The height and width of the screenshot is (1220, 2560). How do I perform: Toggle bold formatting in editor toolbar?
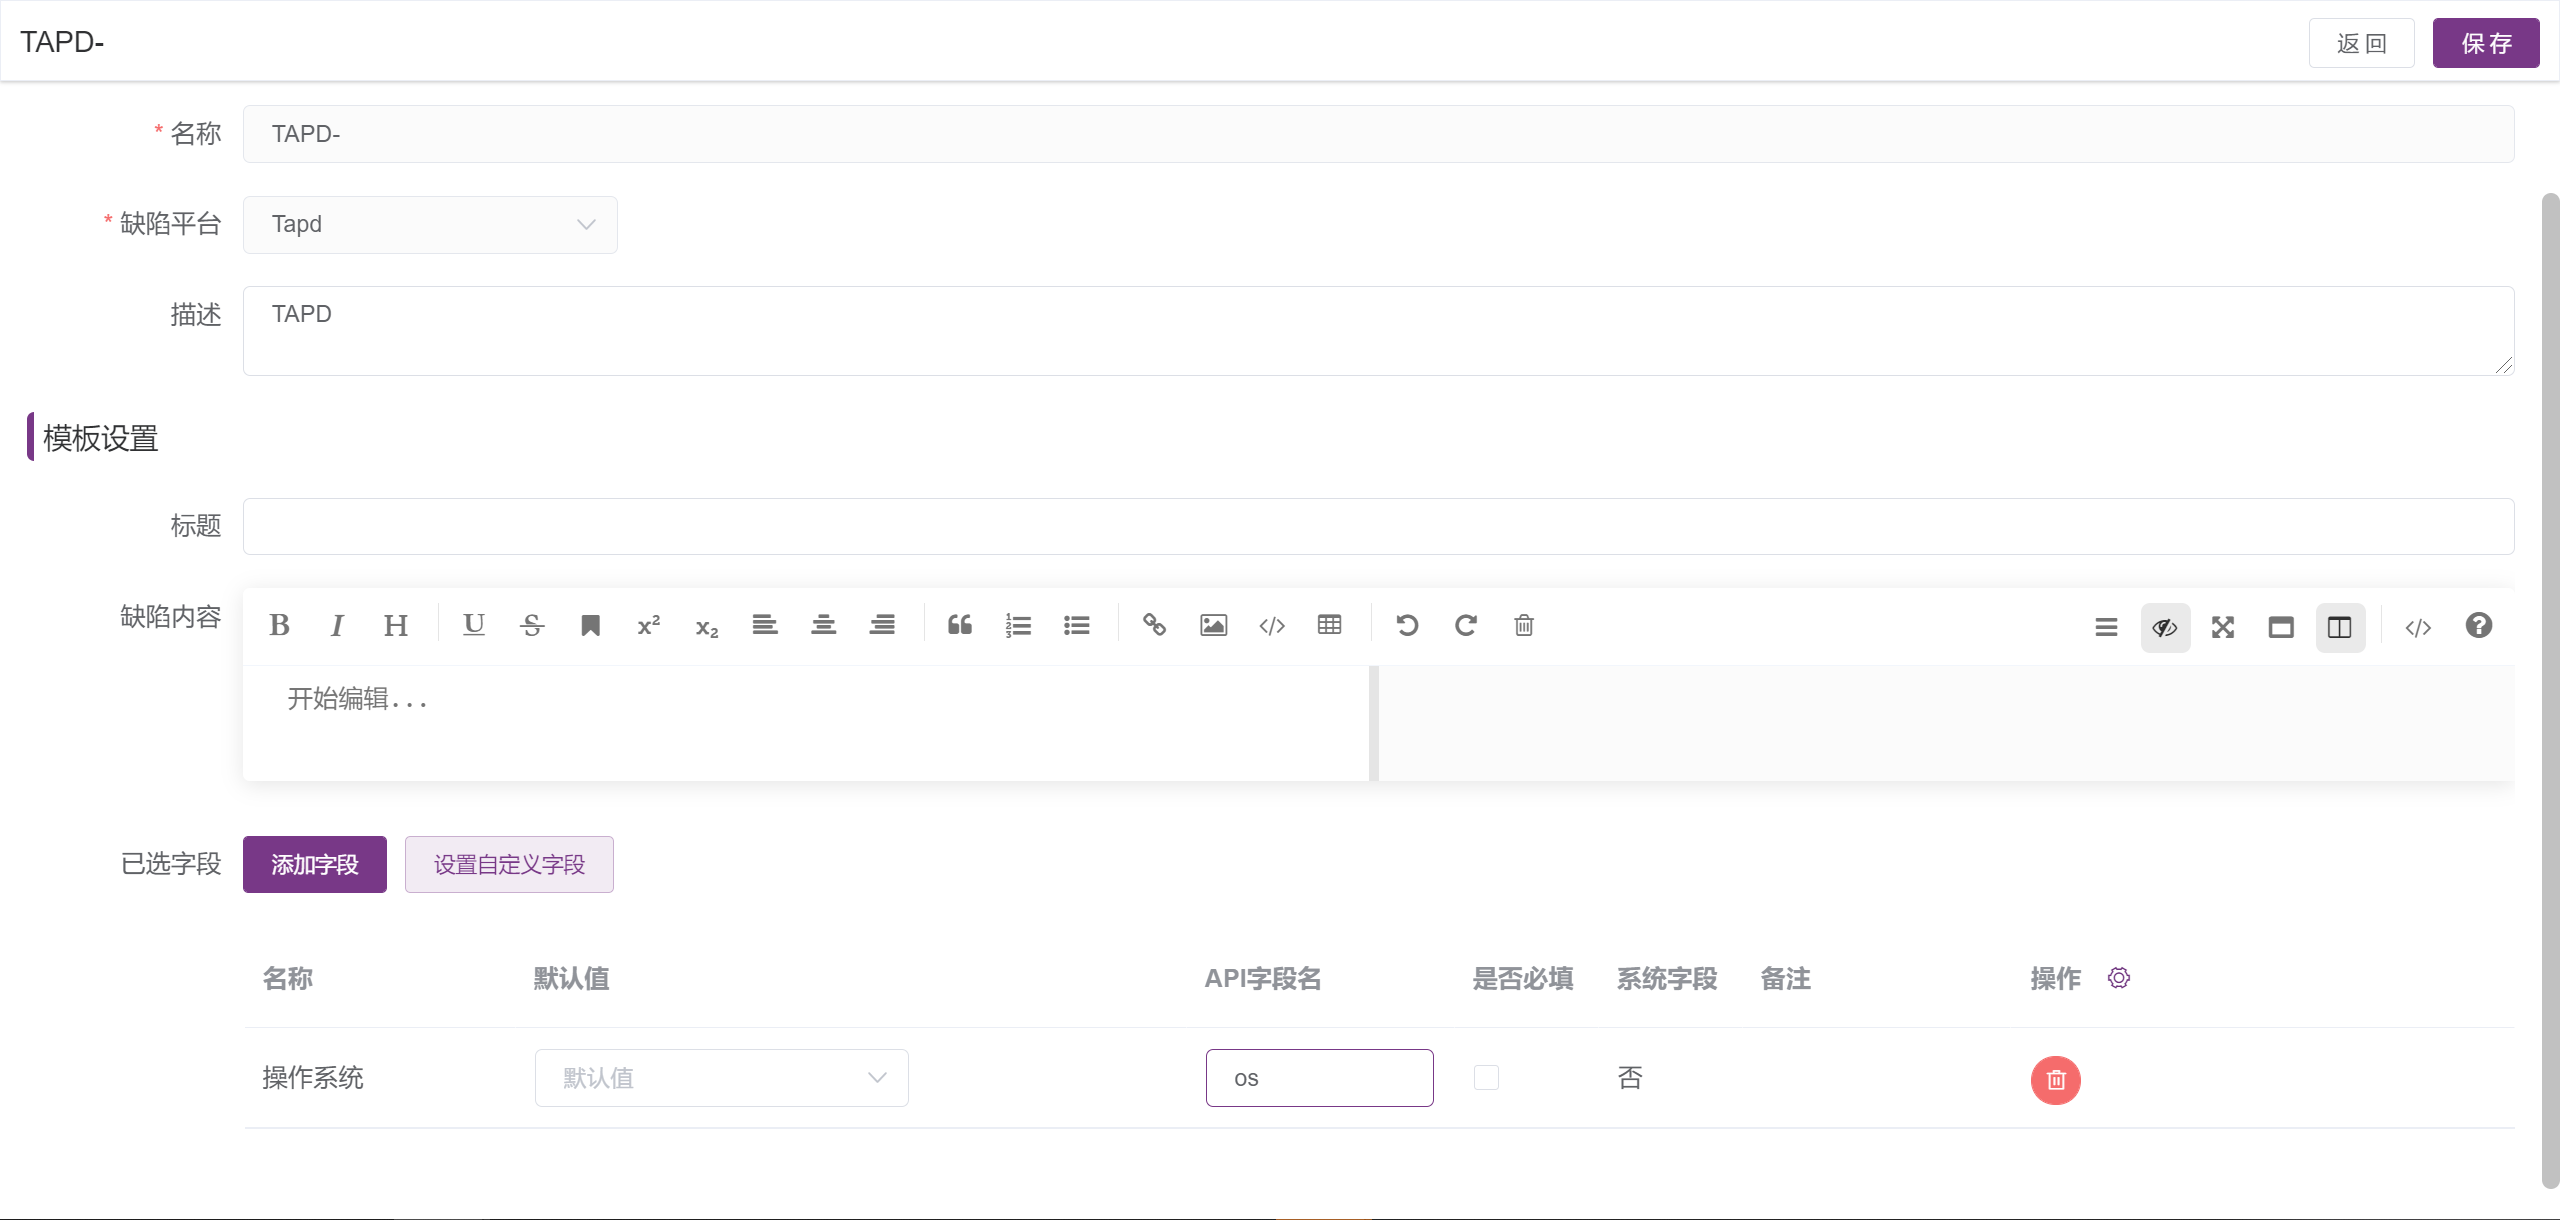click(279, 626)
